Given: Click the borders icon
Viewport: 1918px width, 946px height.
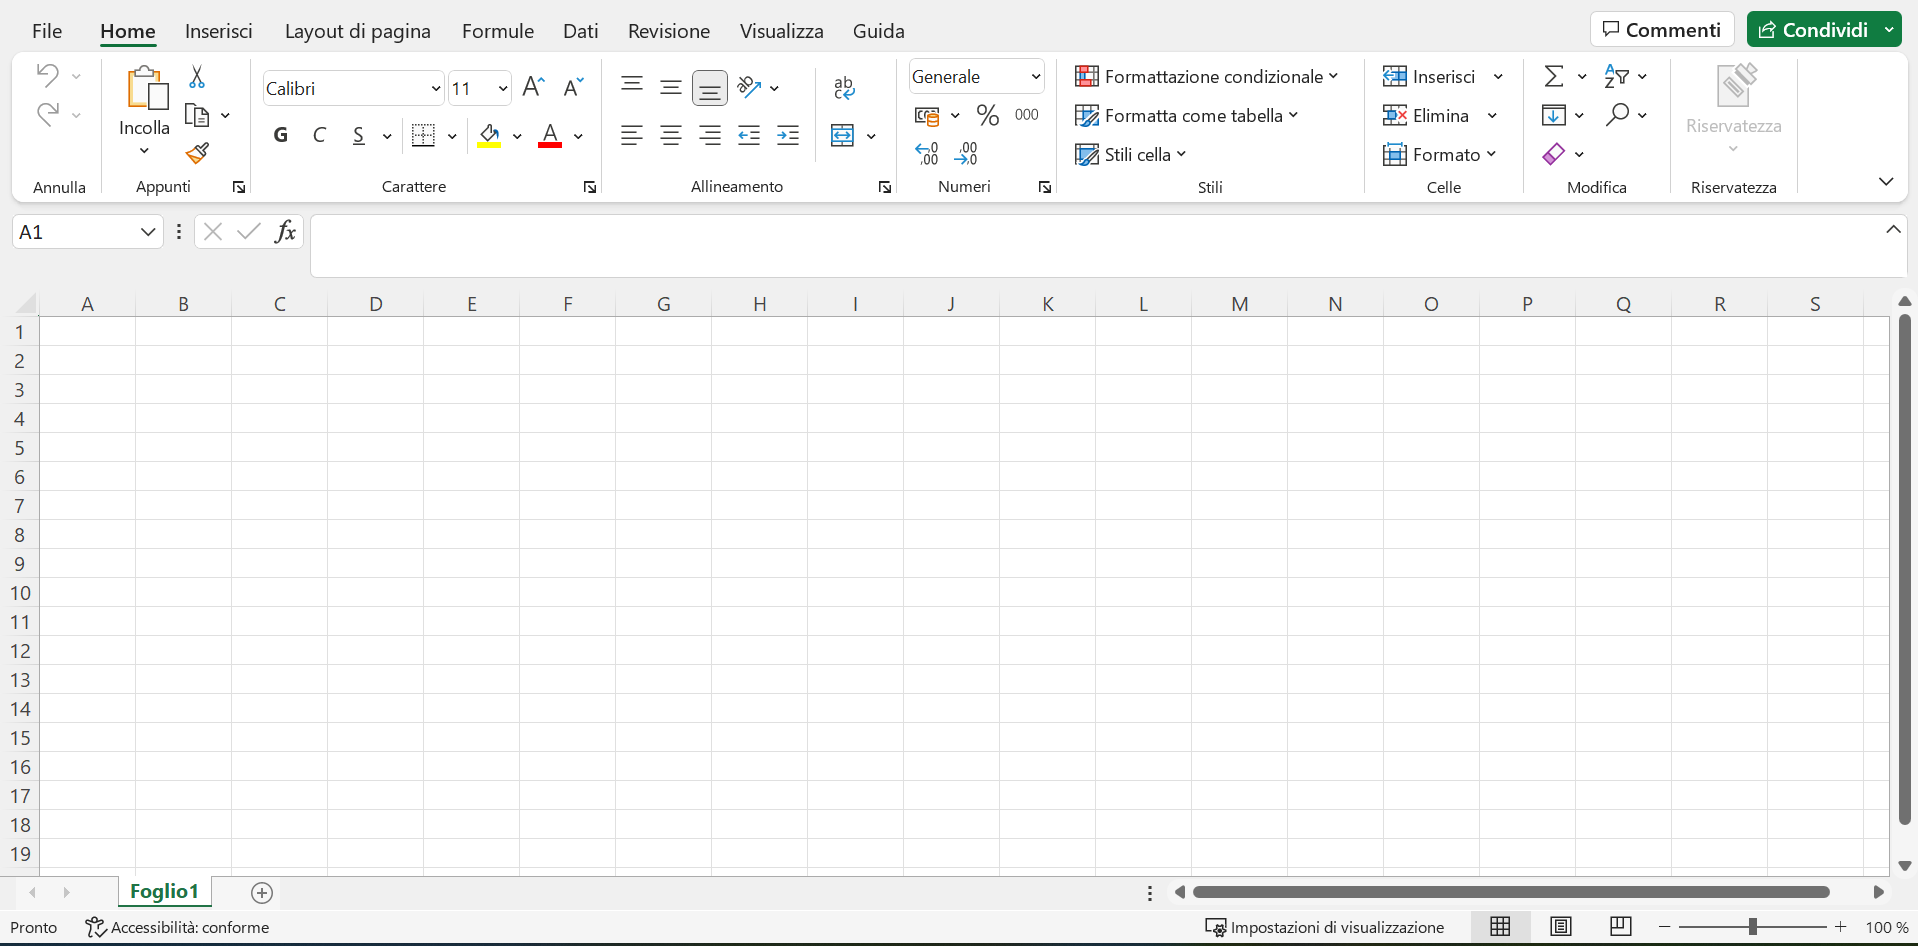Looking at the screenshot, I should 424,135.
